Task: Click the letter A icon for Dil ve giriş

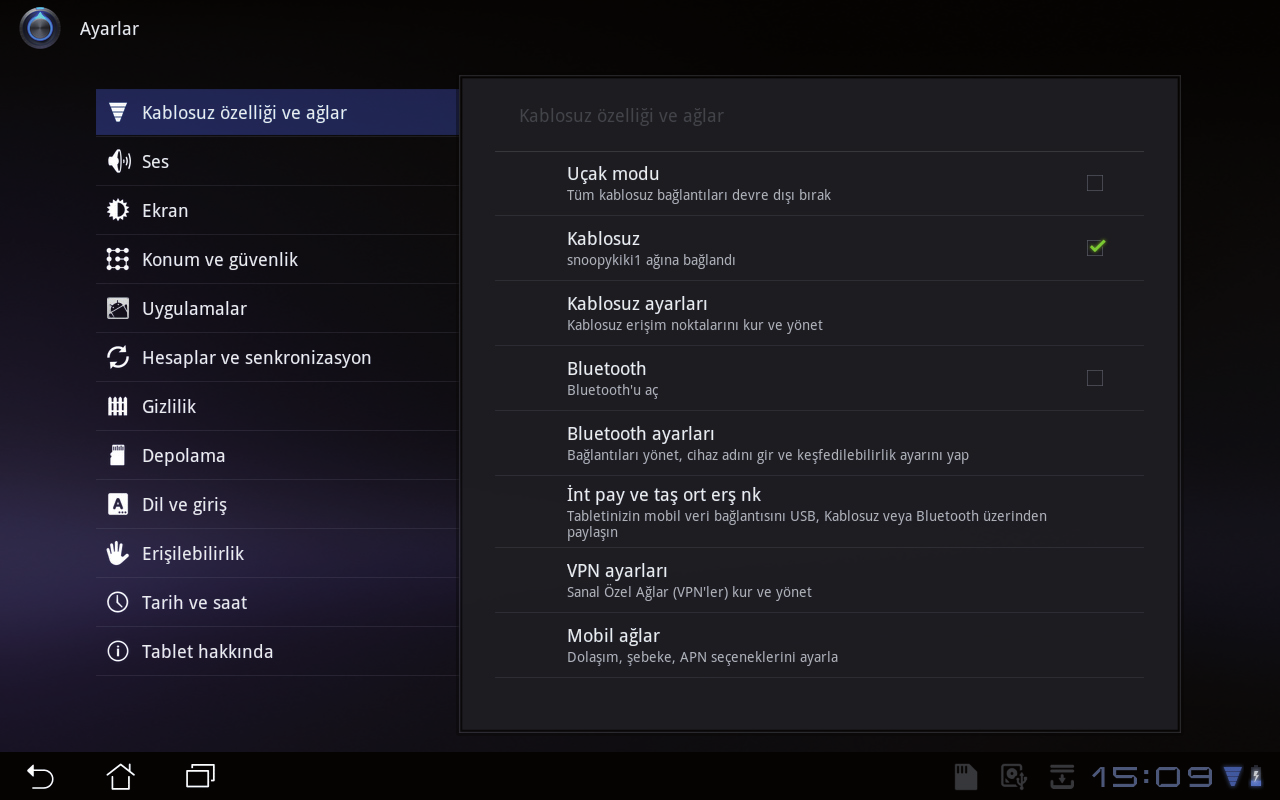Action: pos(118,504)
